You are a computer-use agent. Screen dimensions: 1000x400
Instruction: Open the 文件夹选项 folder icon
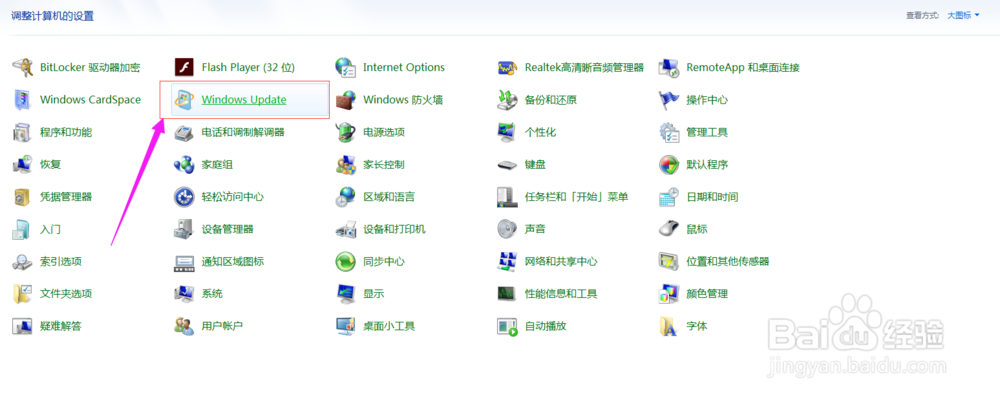coord(23,294)
